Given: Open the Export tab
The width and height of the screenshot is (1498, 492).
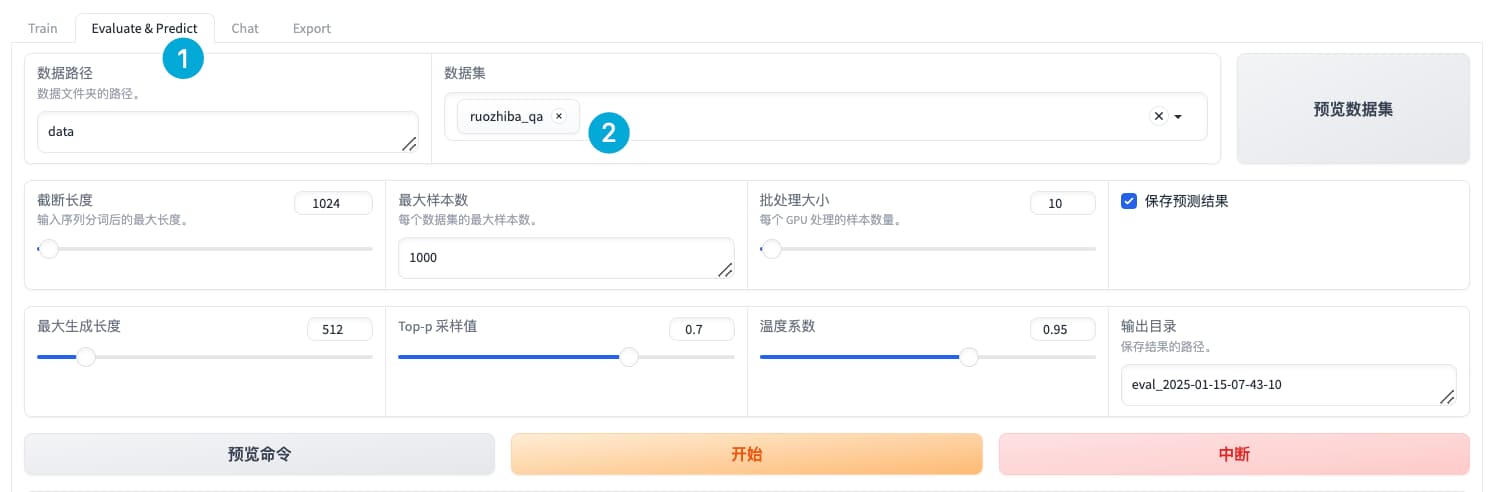Looking at the screenshot, I should pos(312,28).
